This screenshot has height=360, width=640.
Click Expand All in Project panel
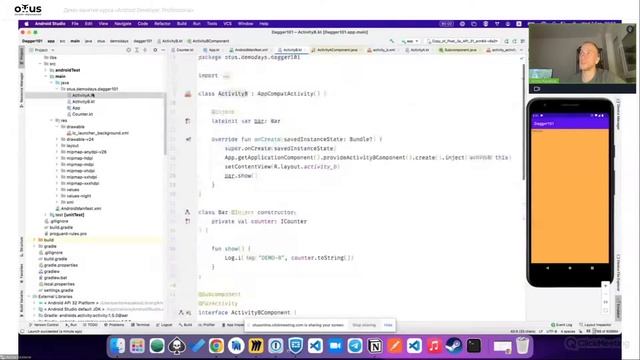(x=137, y=50)
